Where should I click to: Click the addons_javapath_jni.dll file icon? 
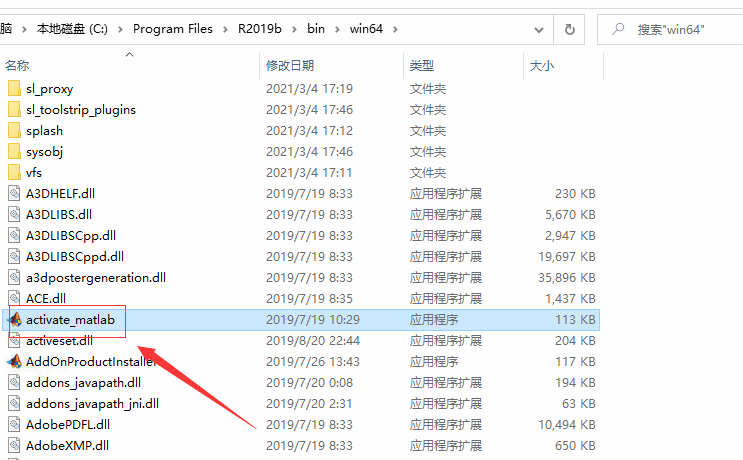point(14,403)
